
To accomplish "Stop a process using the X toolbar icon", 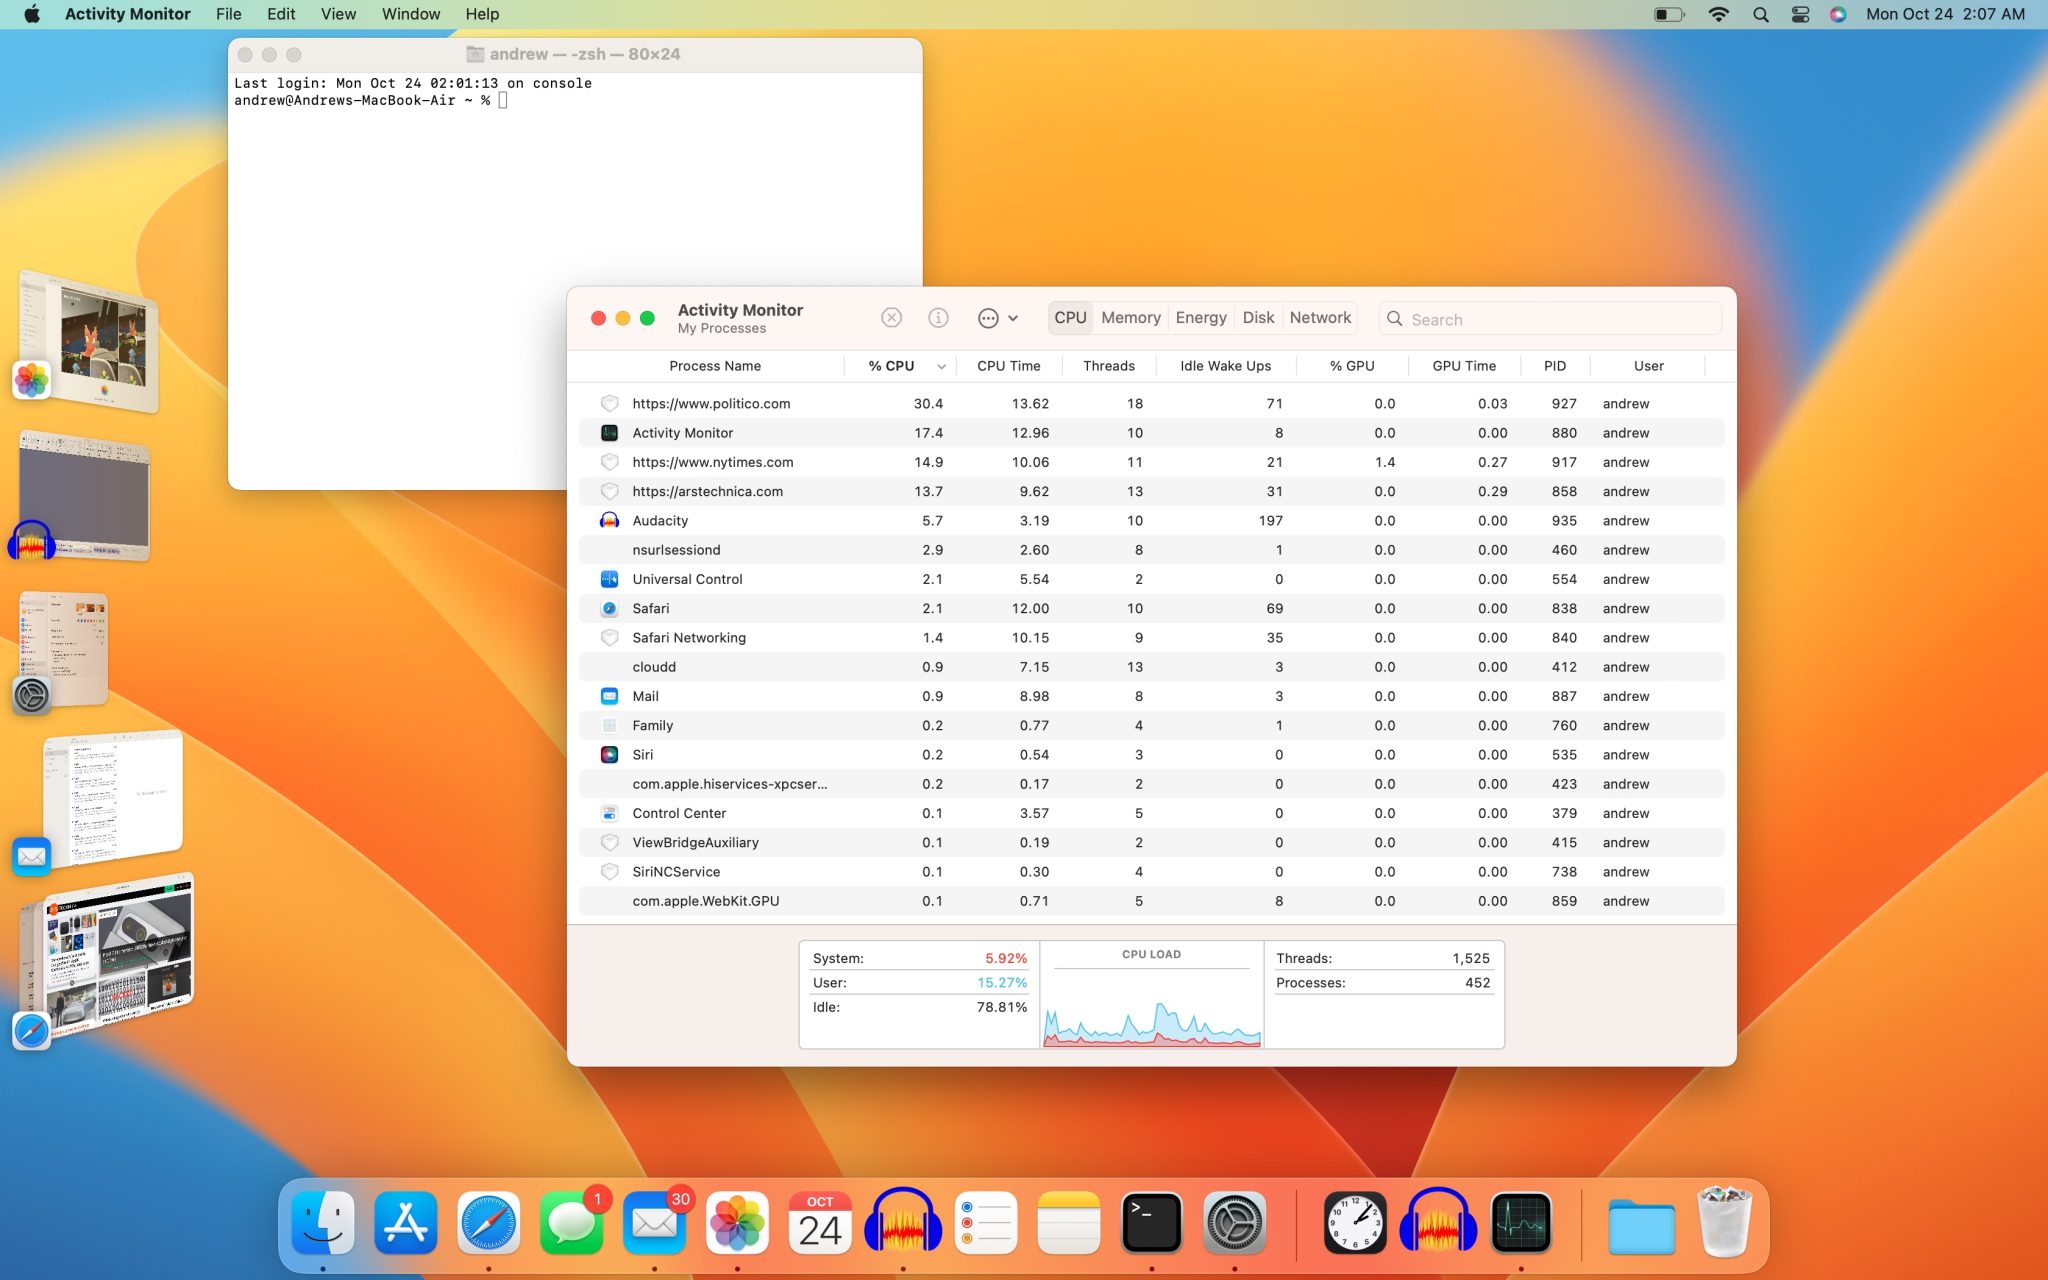I will [891, 317].
